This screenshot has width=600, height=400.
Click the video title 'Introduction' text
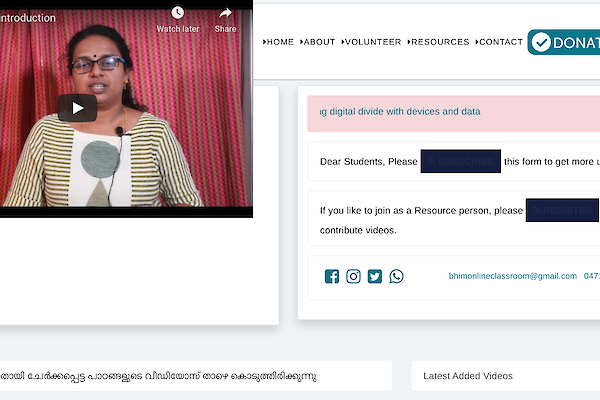[x=28, y=18]
